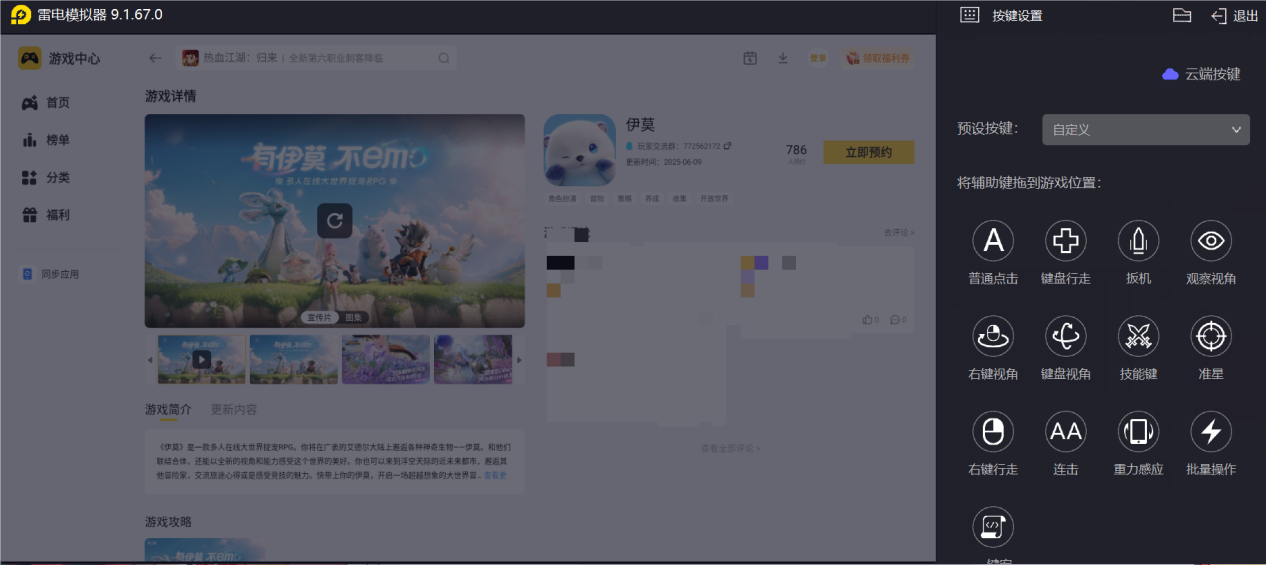Click the reload icon on the video
The height and width of the screenshot is (565, 1266).
[335, 220]
